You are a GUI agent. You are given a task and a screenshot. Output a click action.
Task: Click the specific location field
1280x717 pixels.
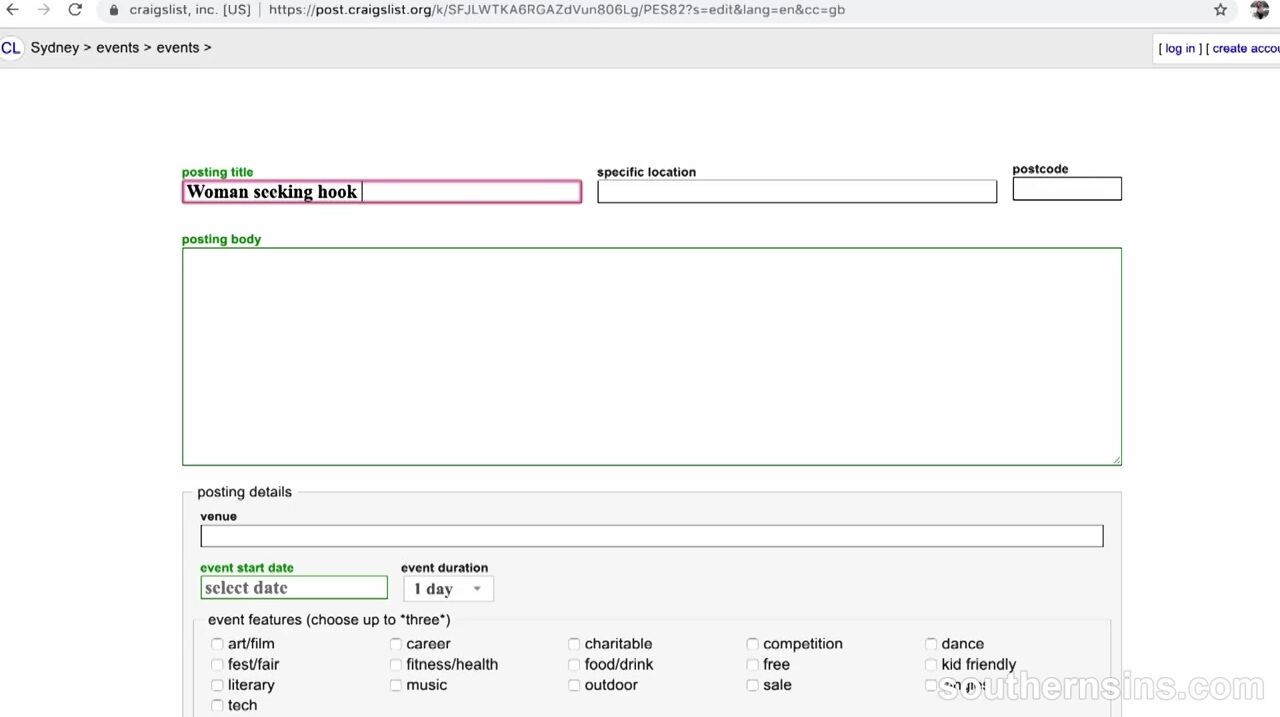[796, 192]
